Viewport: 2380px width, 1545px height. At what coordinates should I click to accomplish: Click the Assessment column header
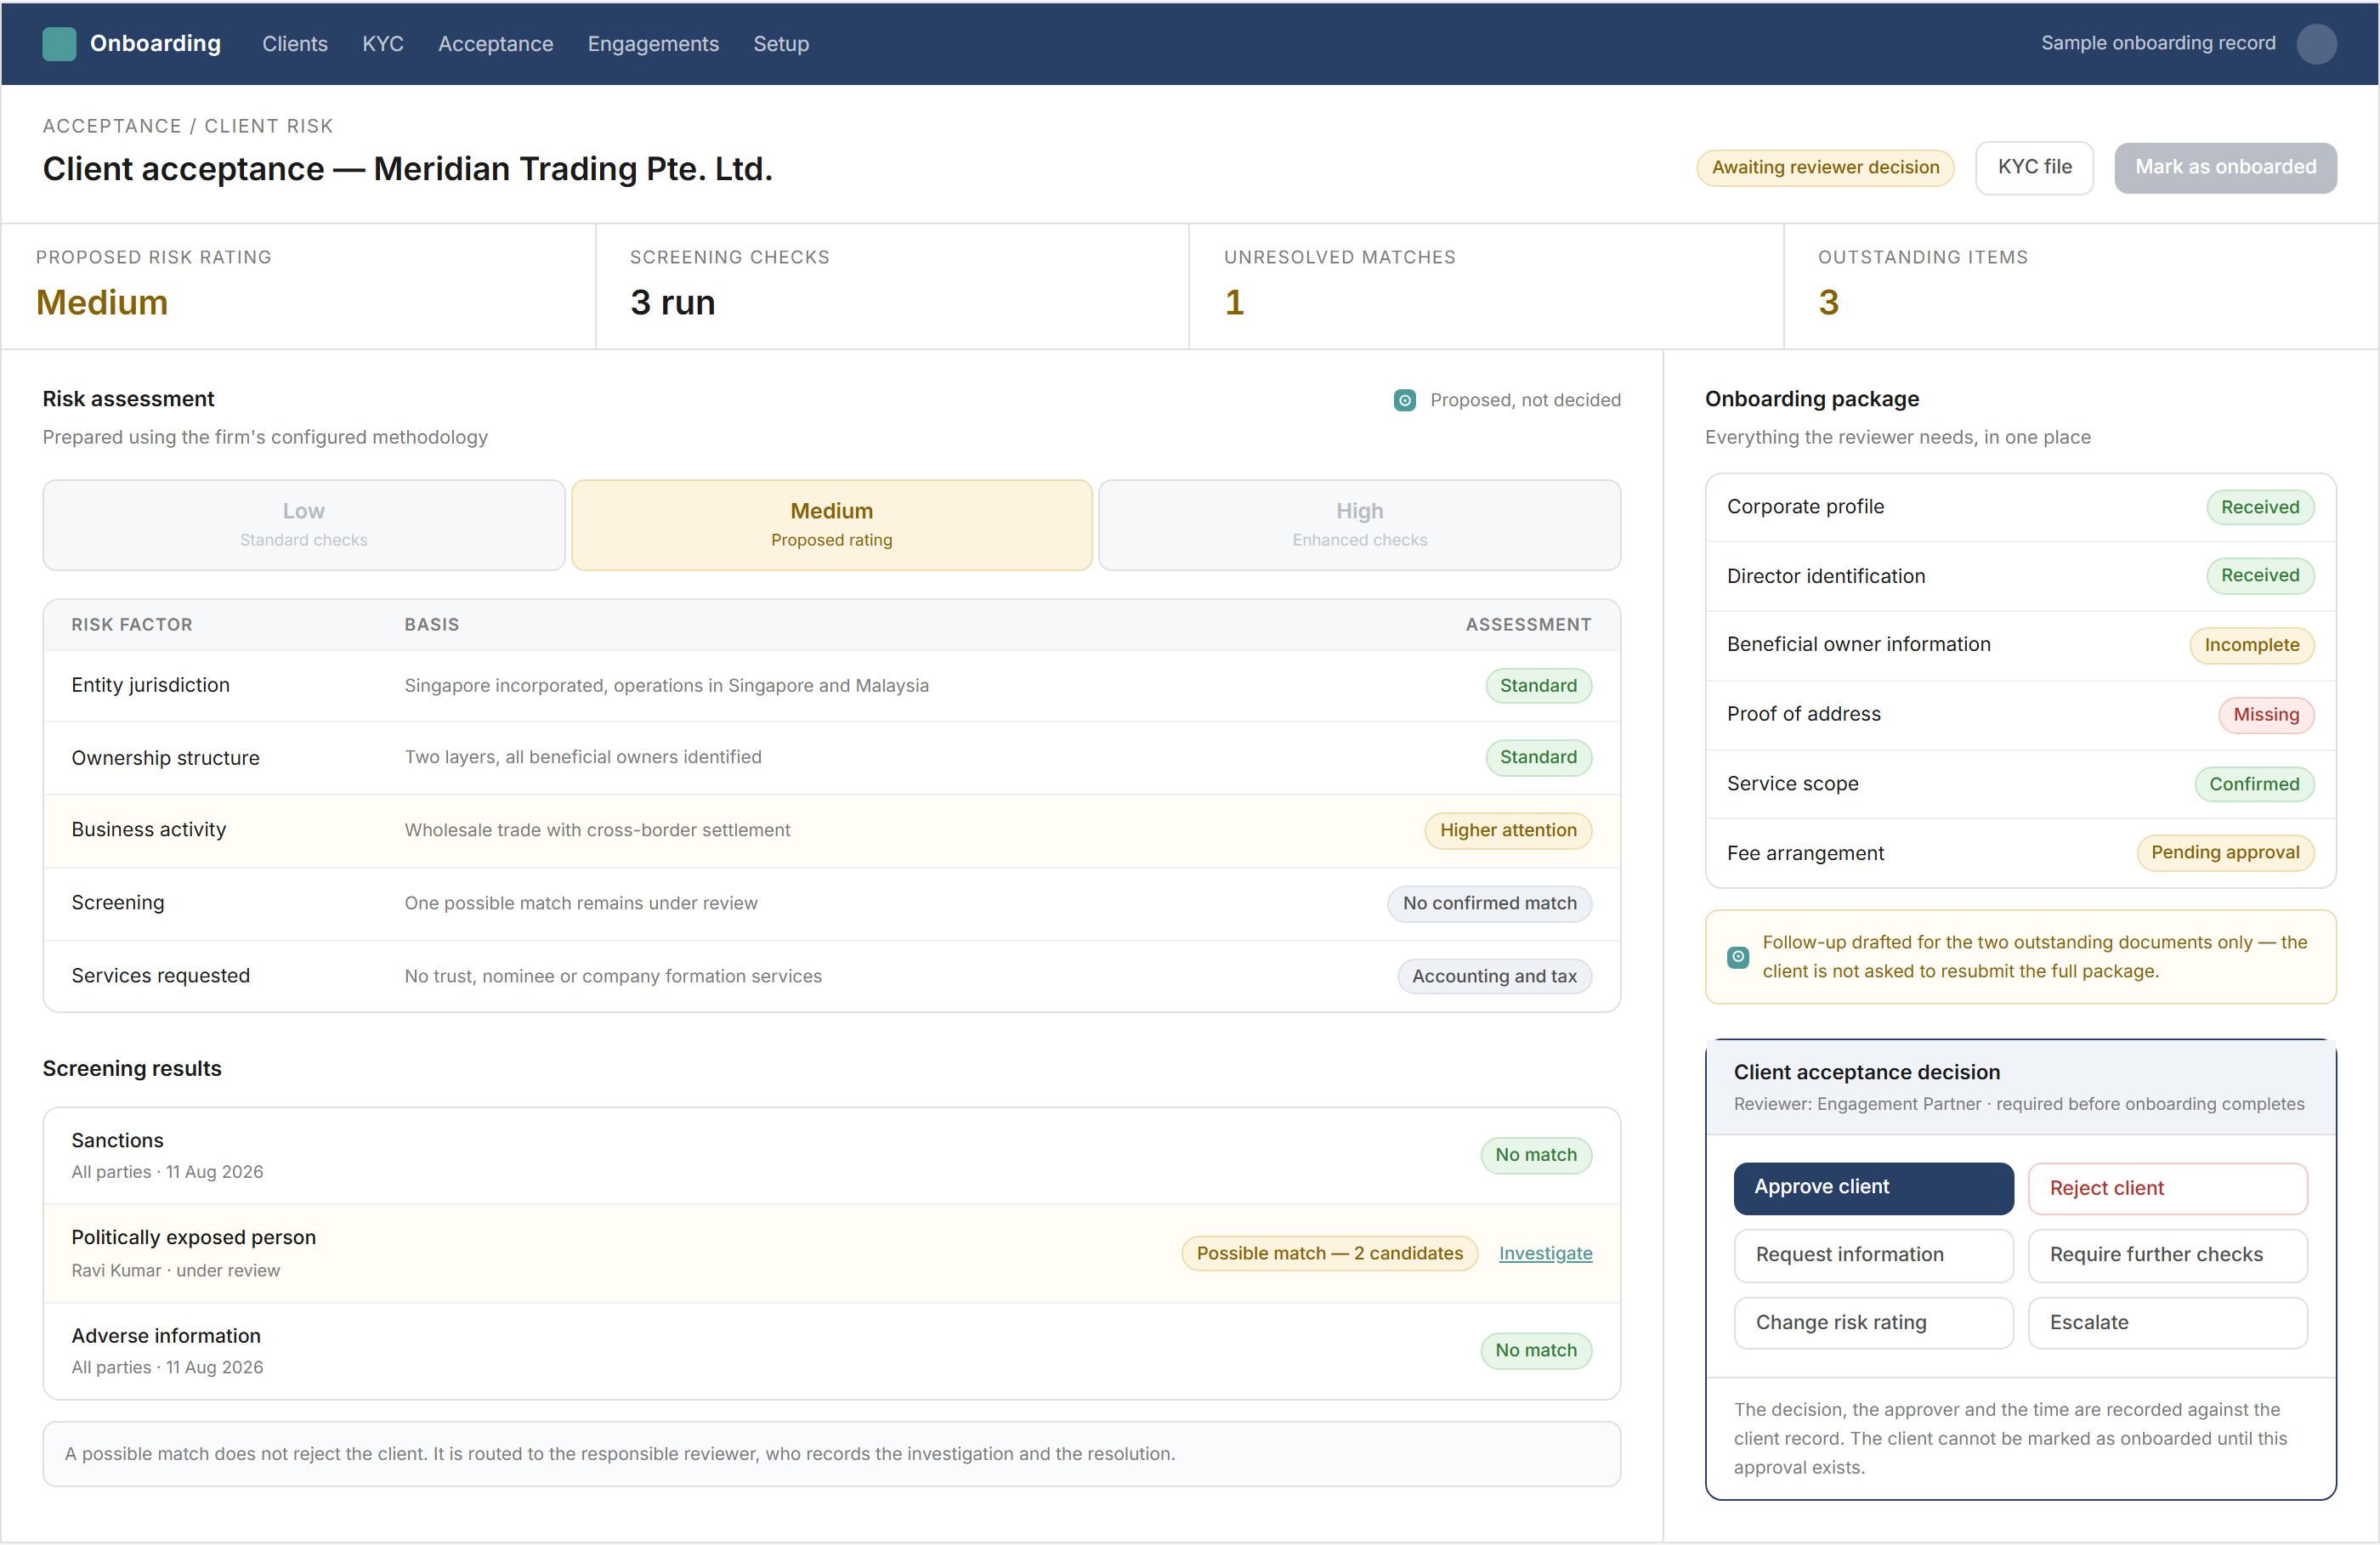coord(1528,625)
